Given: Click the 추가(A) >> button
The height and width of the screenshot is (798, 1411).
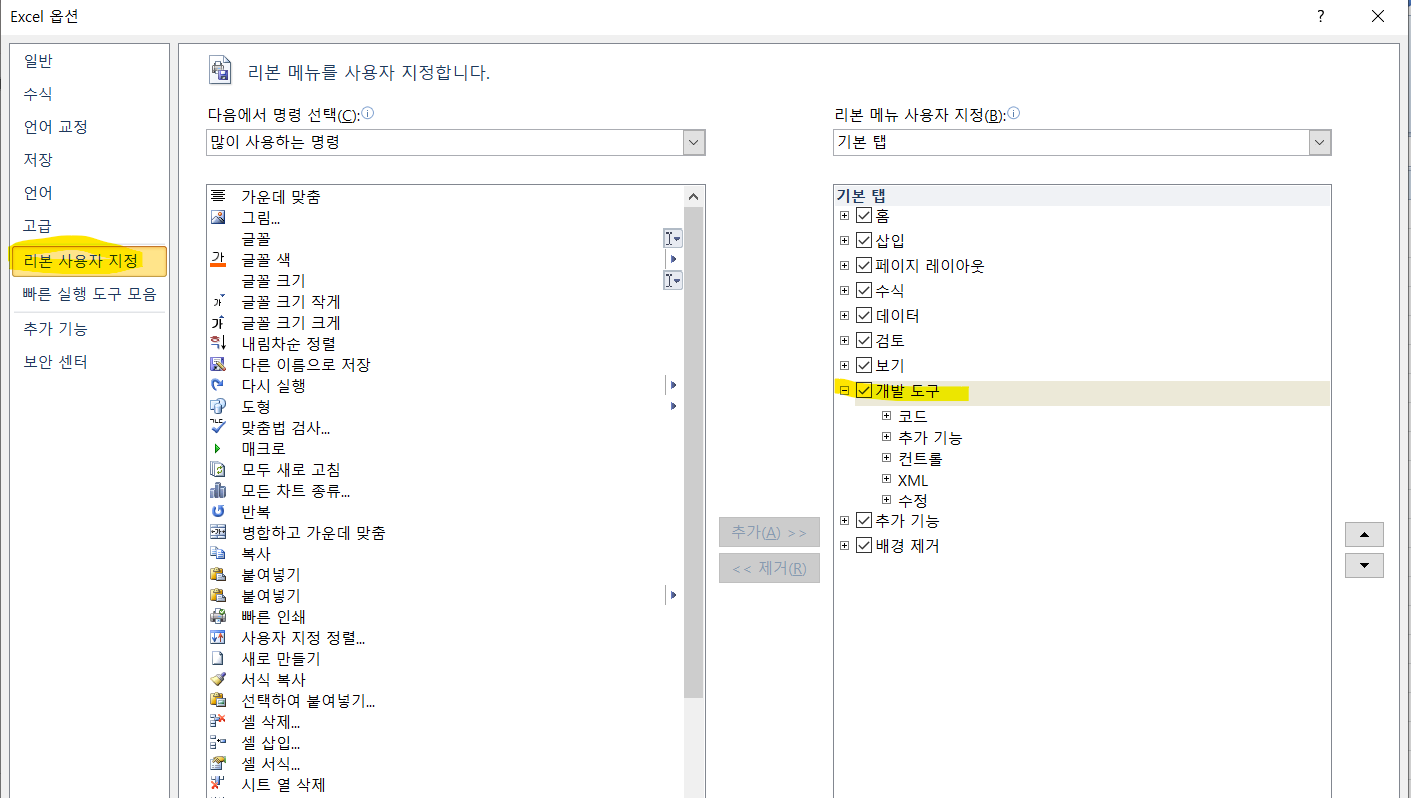Looking at the screenshot, I should coord(769,532).
